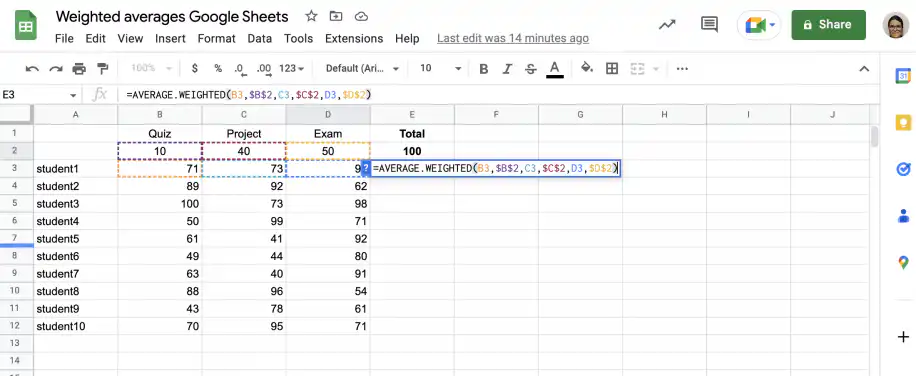The height and width of the screenshot is (376, 916).
Task: Toggle italic formatting
Action: point(507,69)
